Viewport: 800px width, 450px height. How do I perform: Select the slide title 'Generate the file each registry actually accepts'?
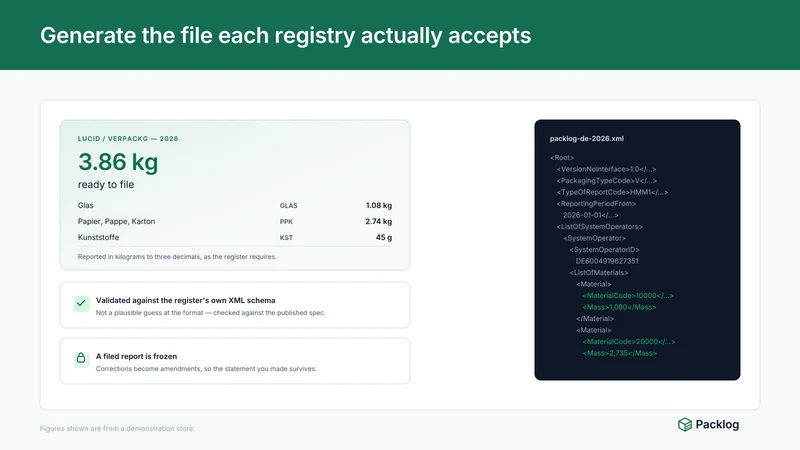pyautogui.click(x=286, y=36)
